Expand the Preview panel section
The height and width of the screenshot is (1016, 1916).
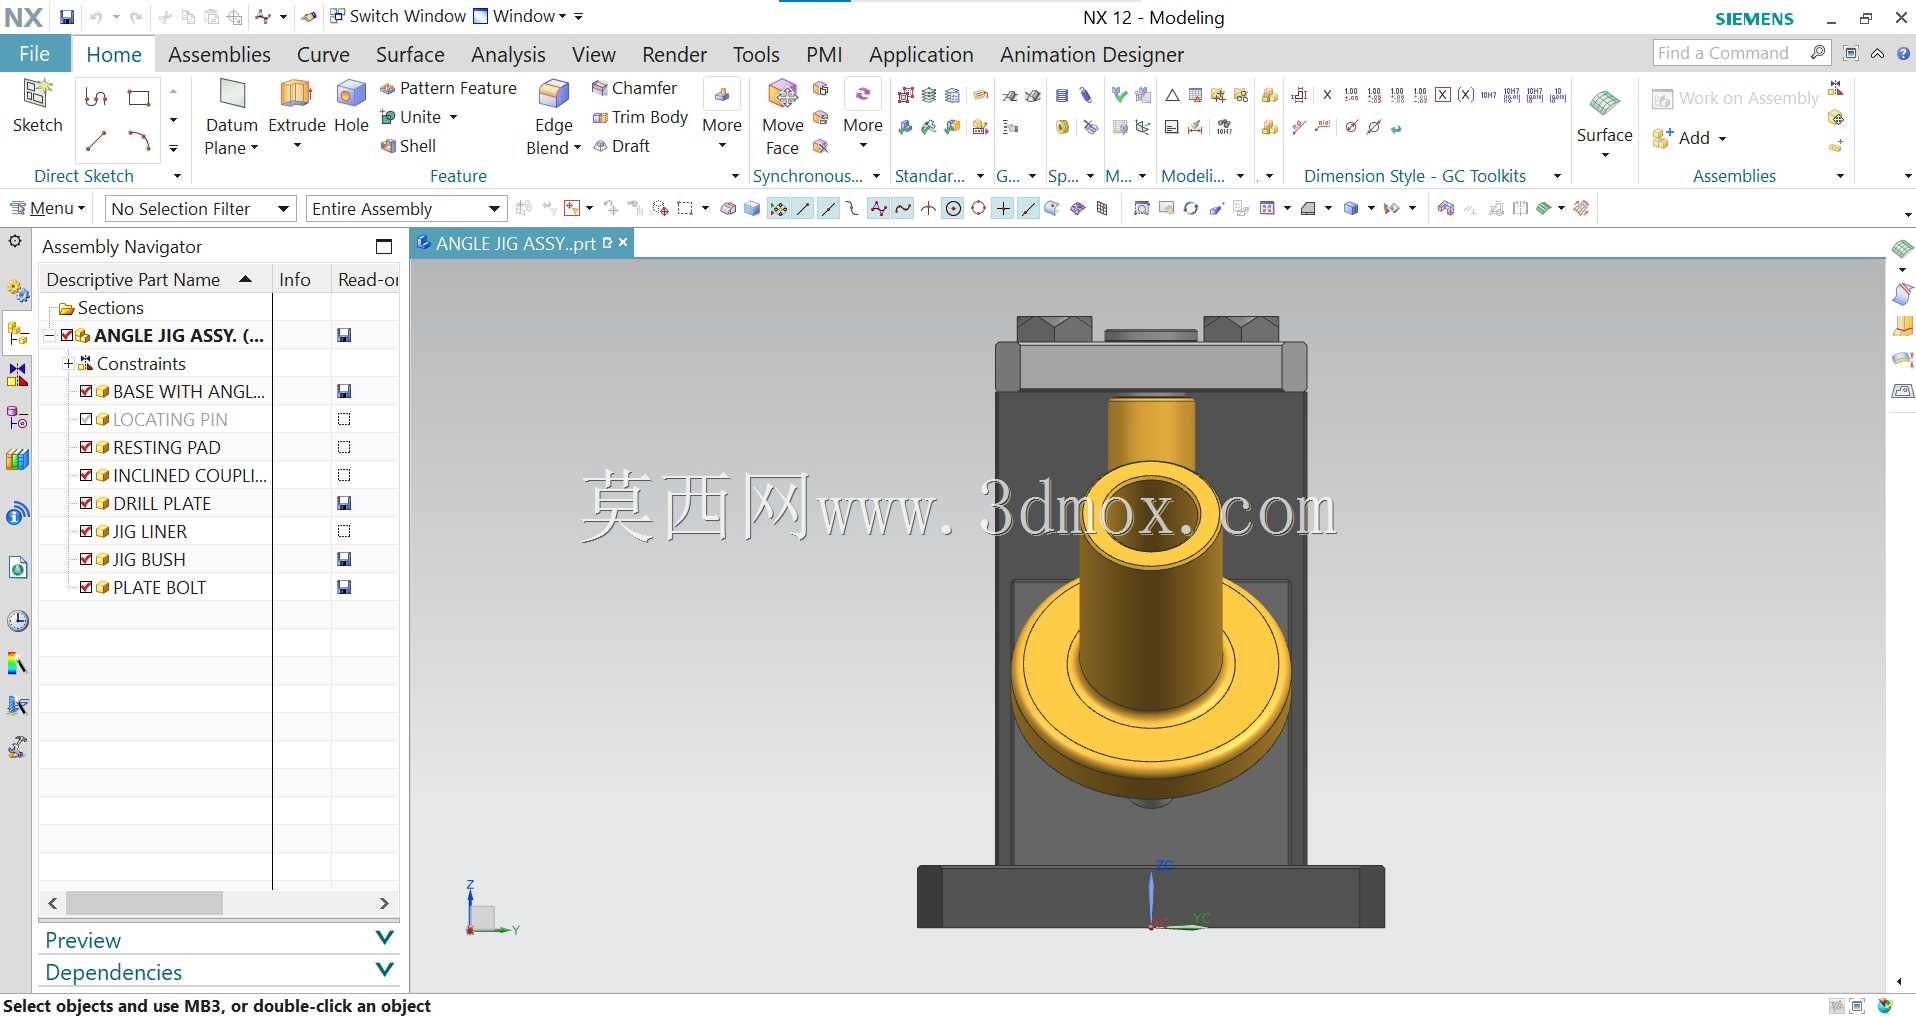[219, 939]
